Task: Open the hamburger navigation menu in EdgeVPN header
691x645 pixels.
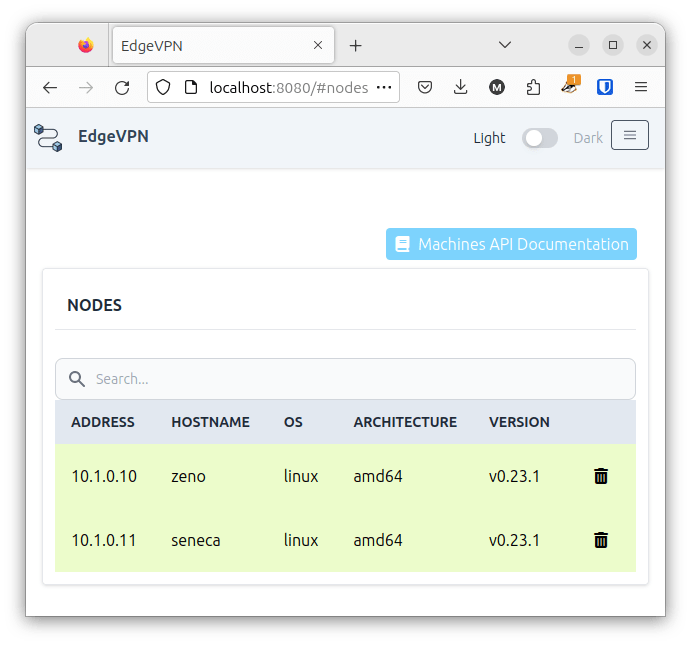Action: tap(630, 135)
